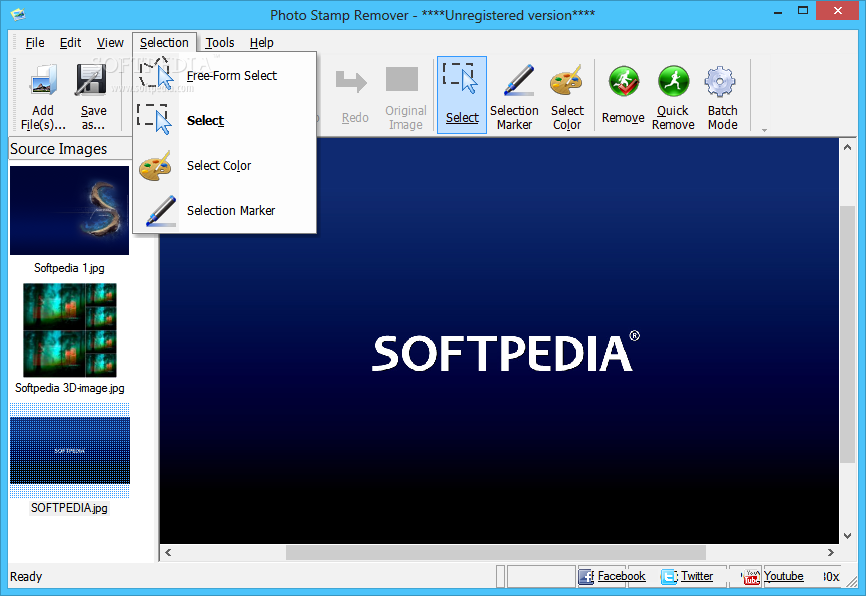Image resolution: width=866 pixels, height=596 pixels.
Task: Click the vertical scrollbar thumb
Action: tap(847, 334)
